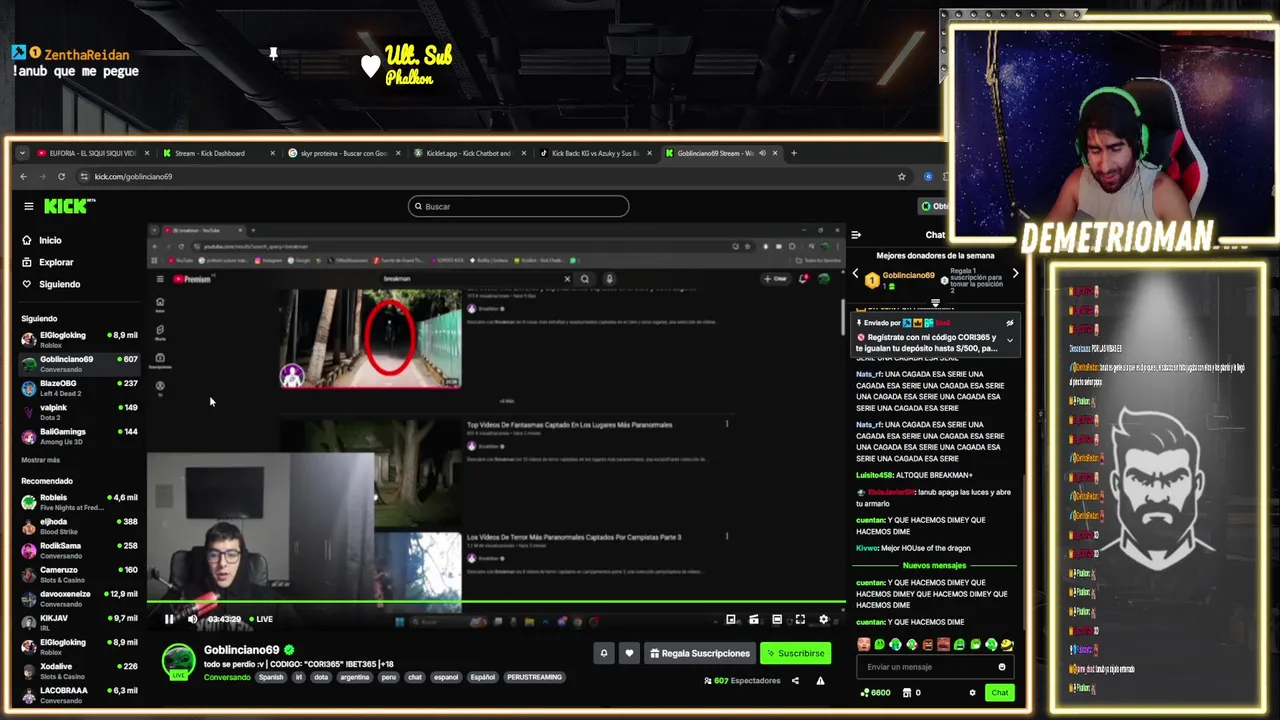Open the Kick hamburger menu

click(x=29, y=206)
